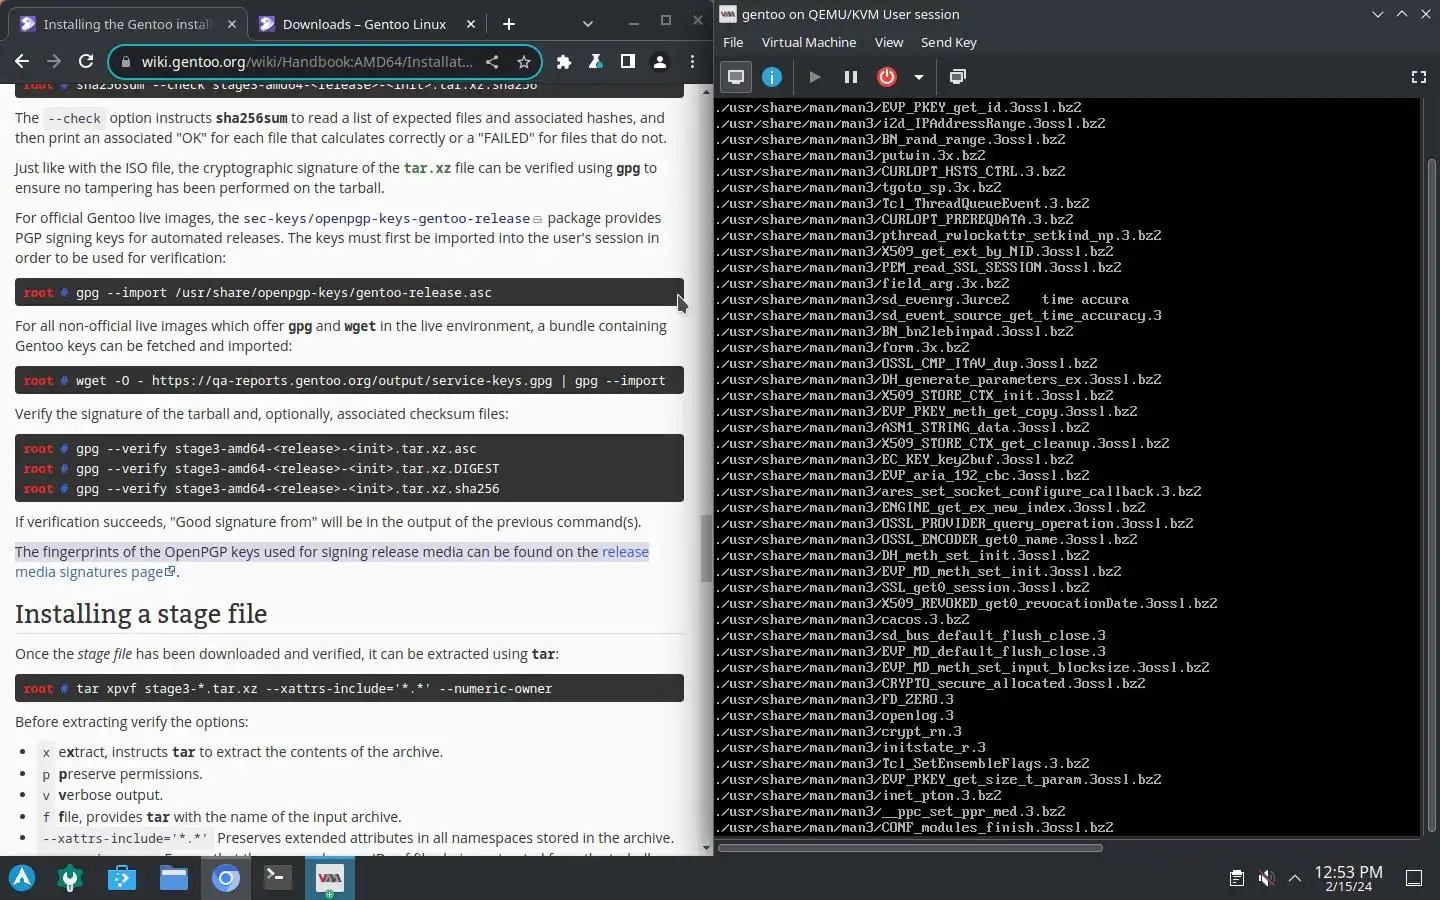Show desktop peek button
1440x900 pixels.
coord(1414,878)
